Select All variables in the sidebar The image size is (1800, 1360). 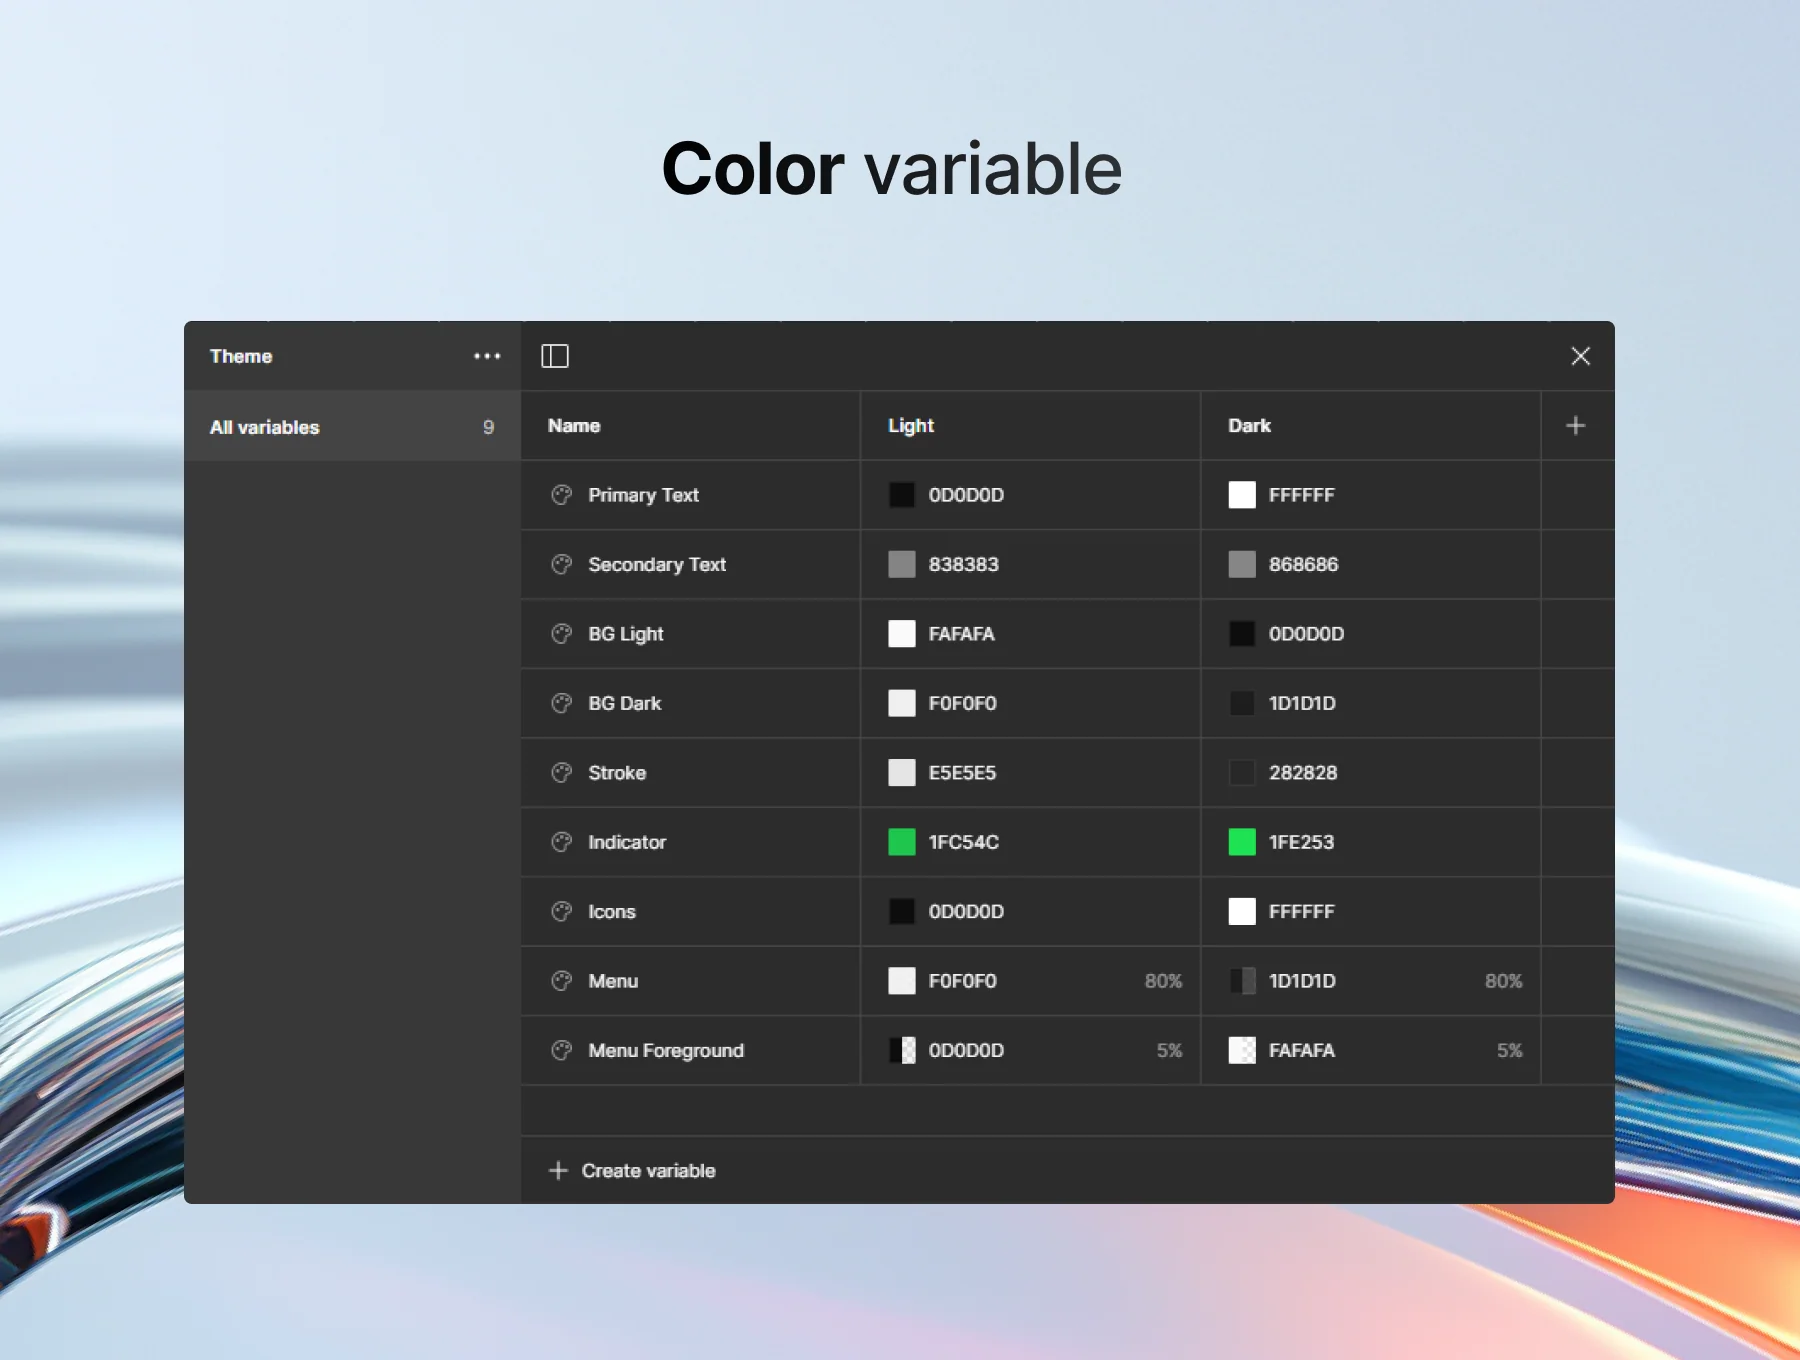352,427
